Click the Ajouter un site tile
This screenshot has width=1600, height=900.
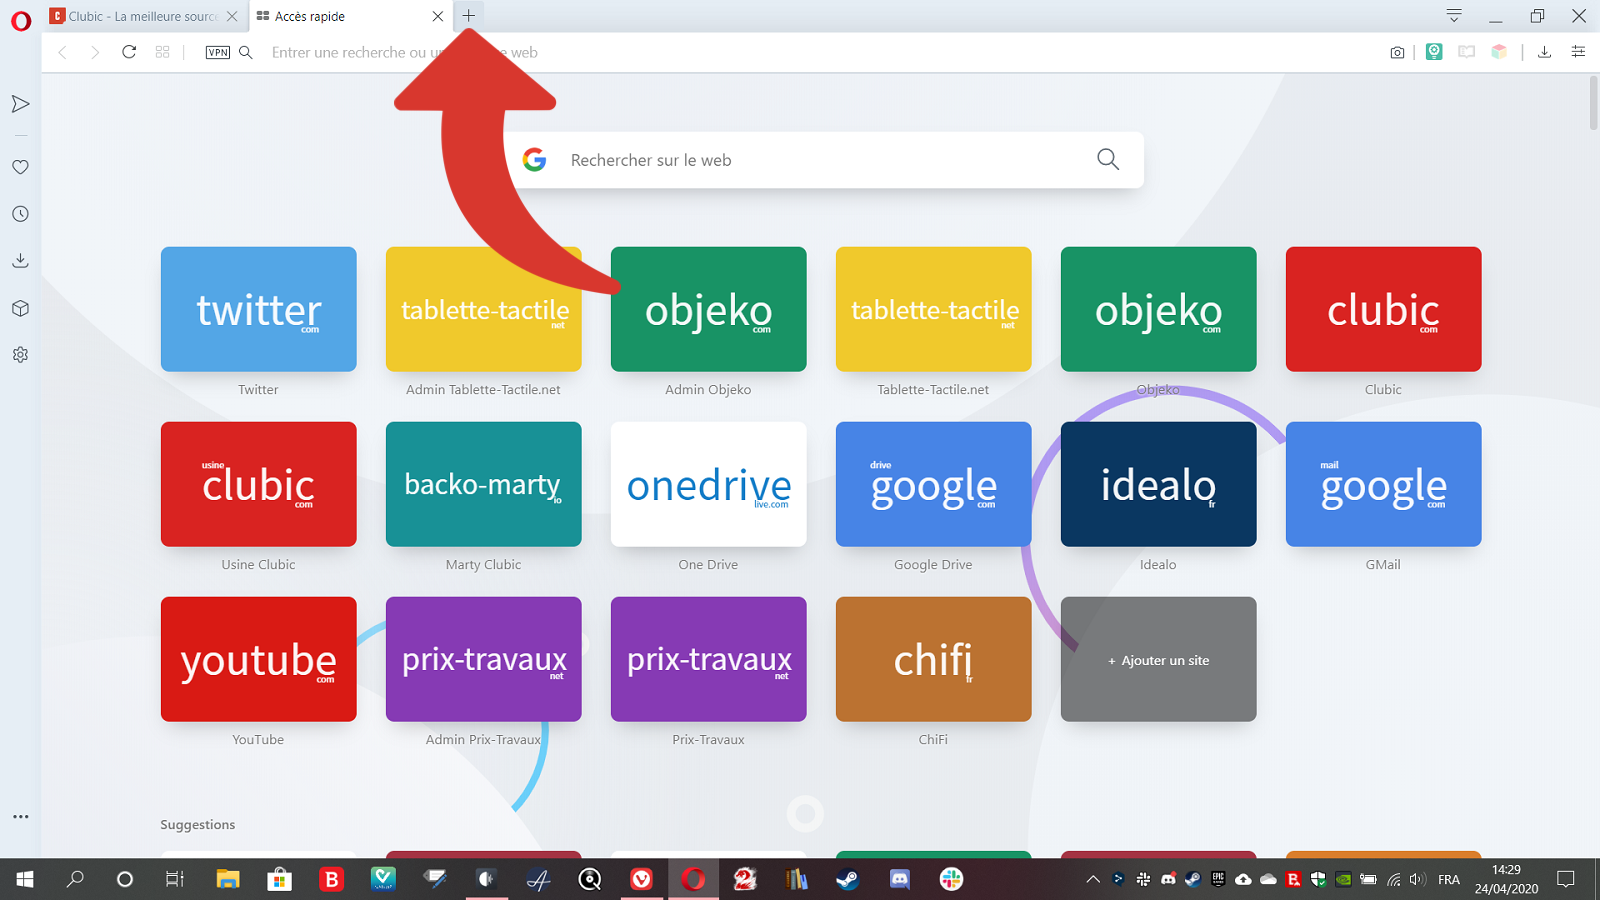1158,660
